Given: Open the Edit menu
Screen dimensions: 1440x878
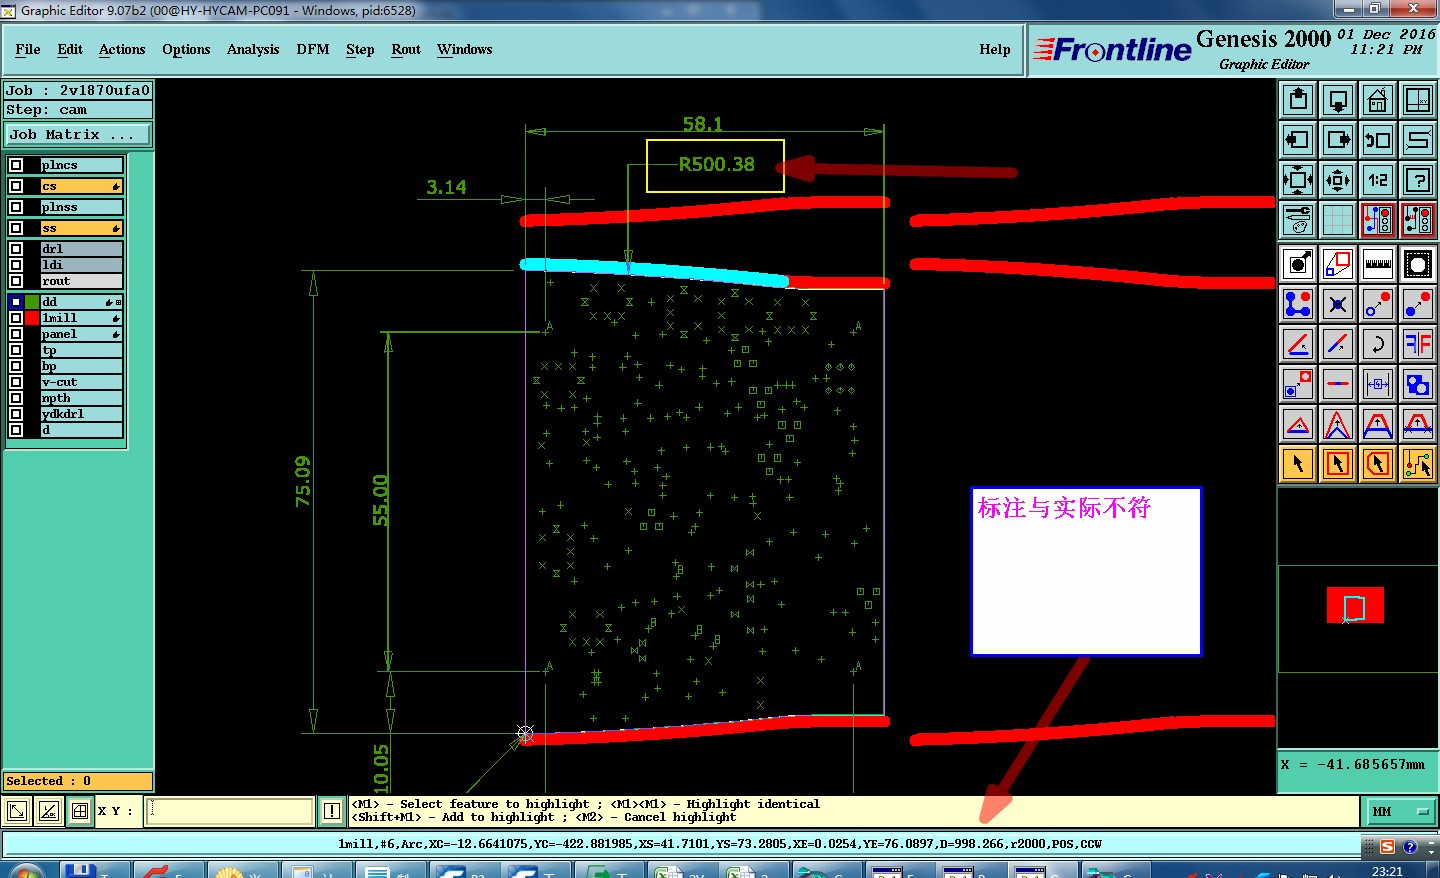Looking at the screenshot, I should click(70, 49).
